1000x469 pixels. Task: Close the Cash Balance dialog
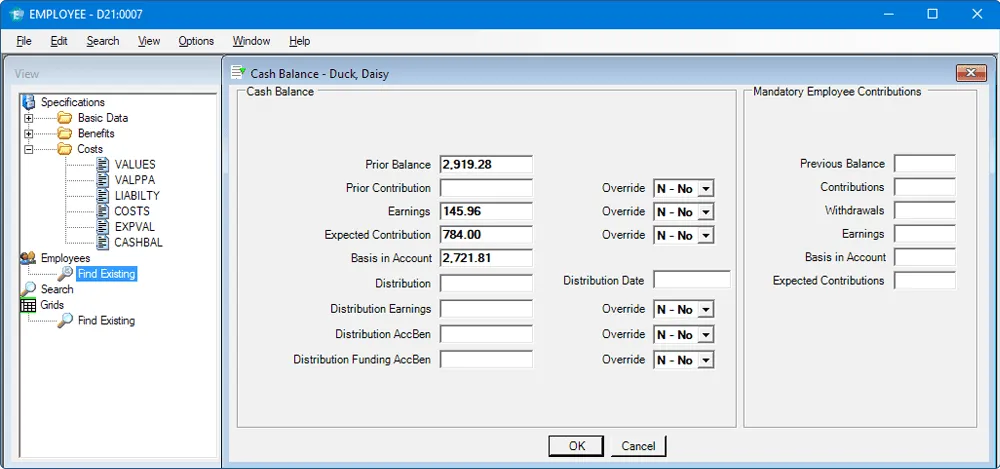point(971,73)
